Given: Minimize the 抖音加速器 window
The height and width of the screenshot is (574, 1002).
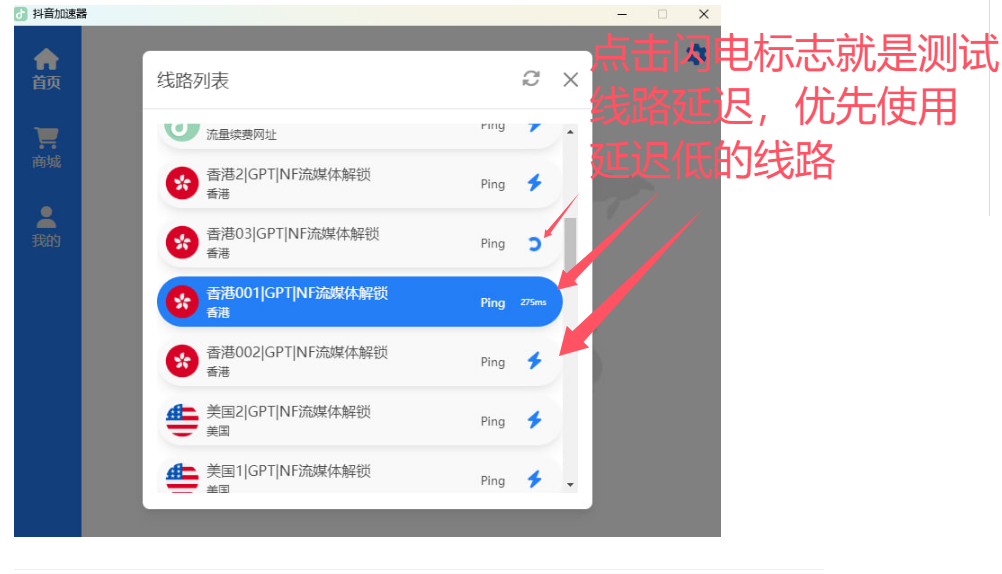Looking at the screenshot, I should click(x=622, y=14).
